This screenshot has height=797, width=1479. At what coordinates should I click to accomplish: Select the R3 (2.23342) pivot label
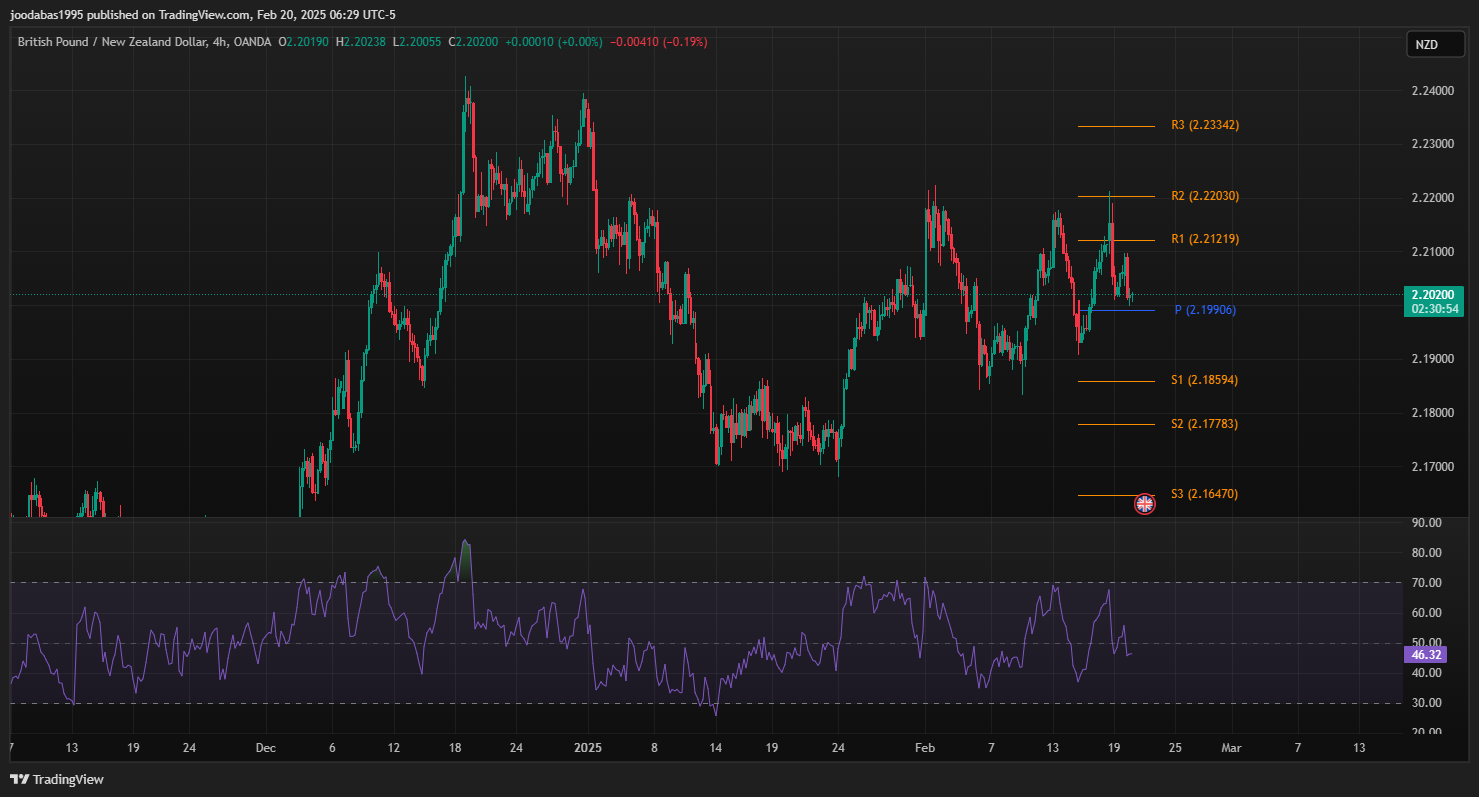pyautogui.click(x=1204, y=126)
